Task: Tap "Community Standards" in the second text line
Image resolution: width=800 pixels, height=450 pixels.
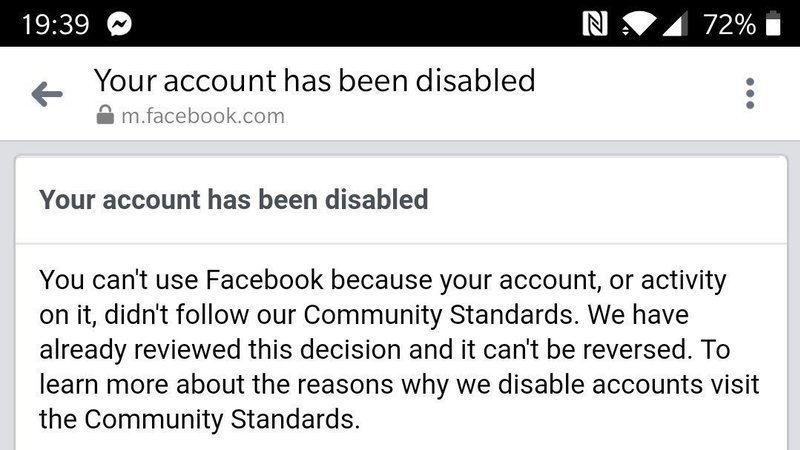Action: coord(440,315)
